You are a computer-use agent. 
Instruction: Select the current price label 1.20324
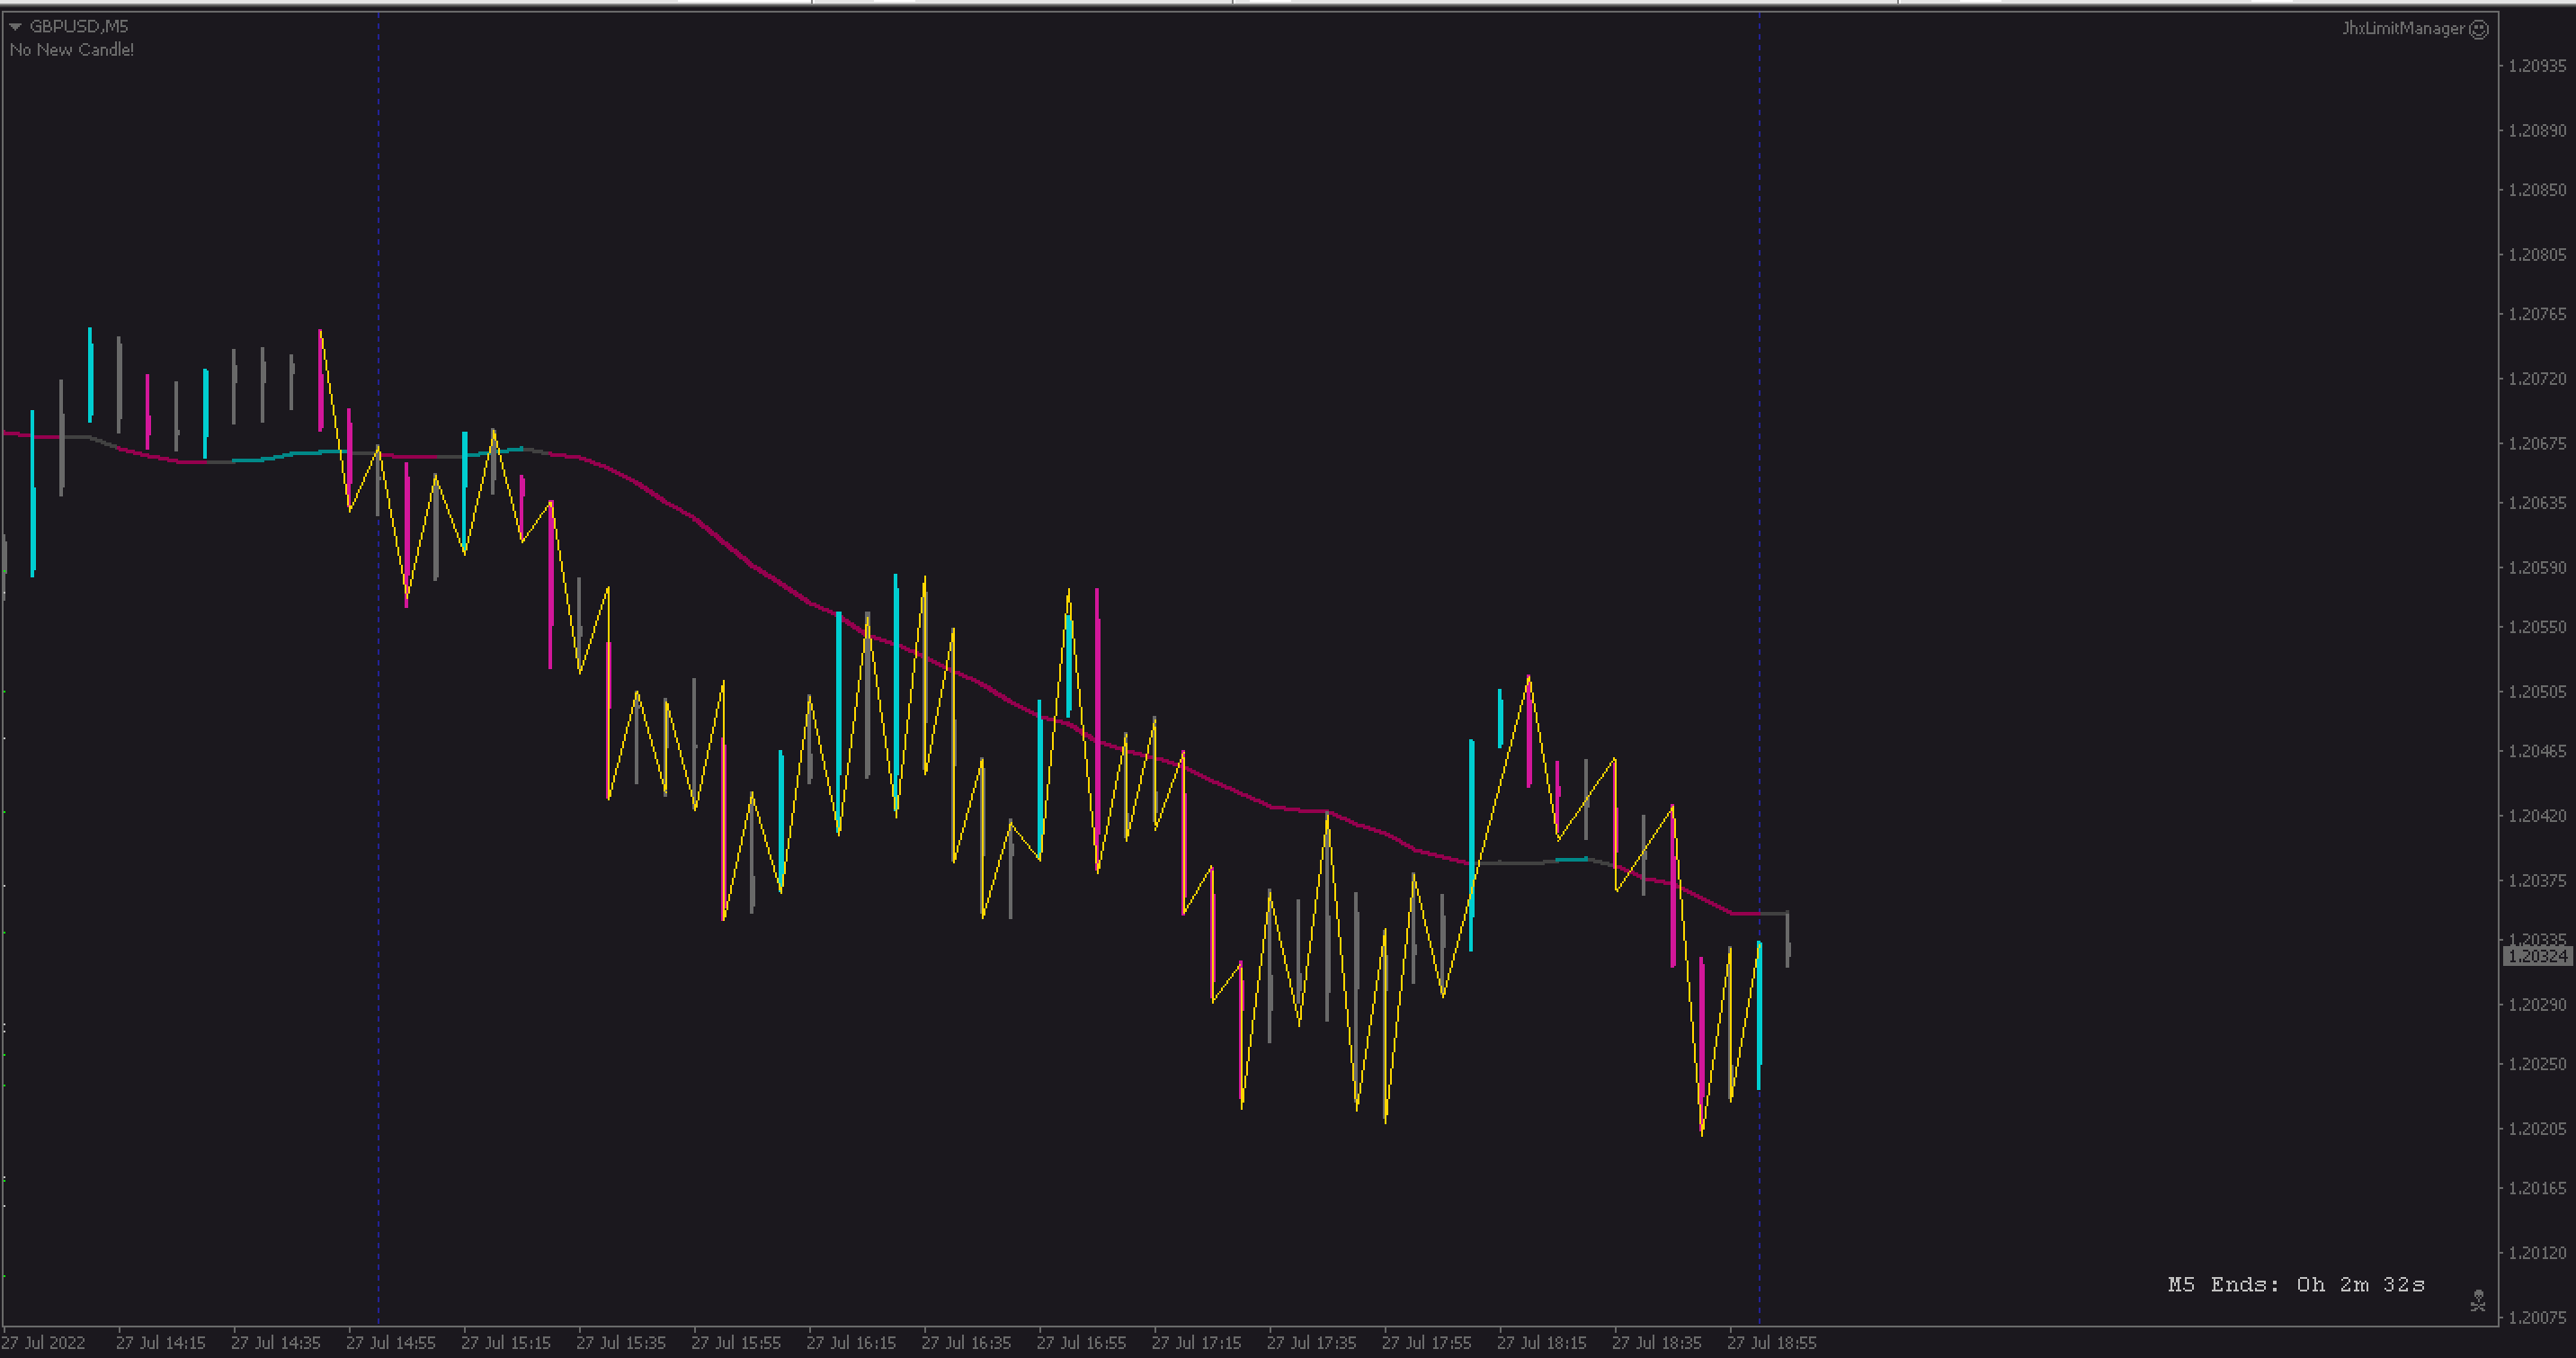2536,956
